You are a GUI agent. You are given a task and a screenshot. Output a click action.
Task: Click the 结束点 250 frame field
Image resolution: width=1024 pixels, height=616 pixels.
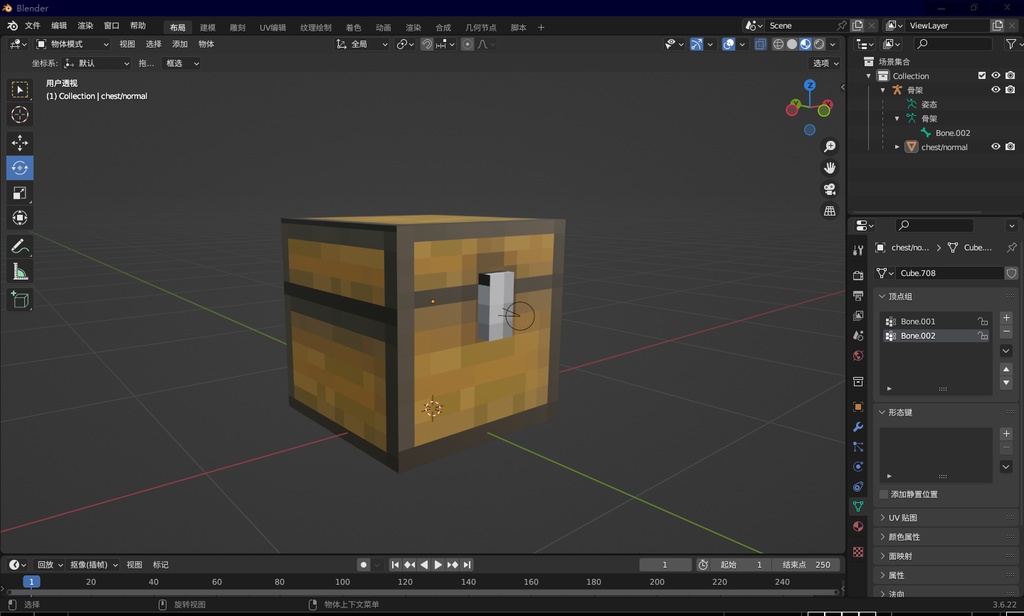[x=807, y=564]
